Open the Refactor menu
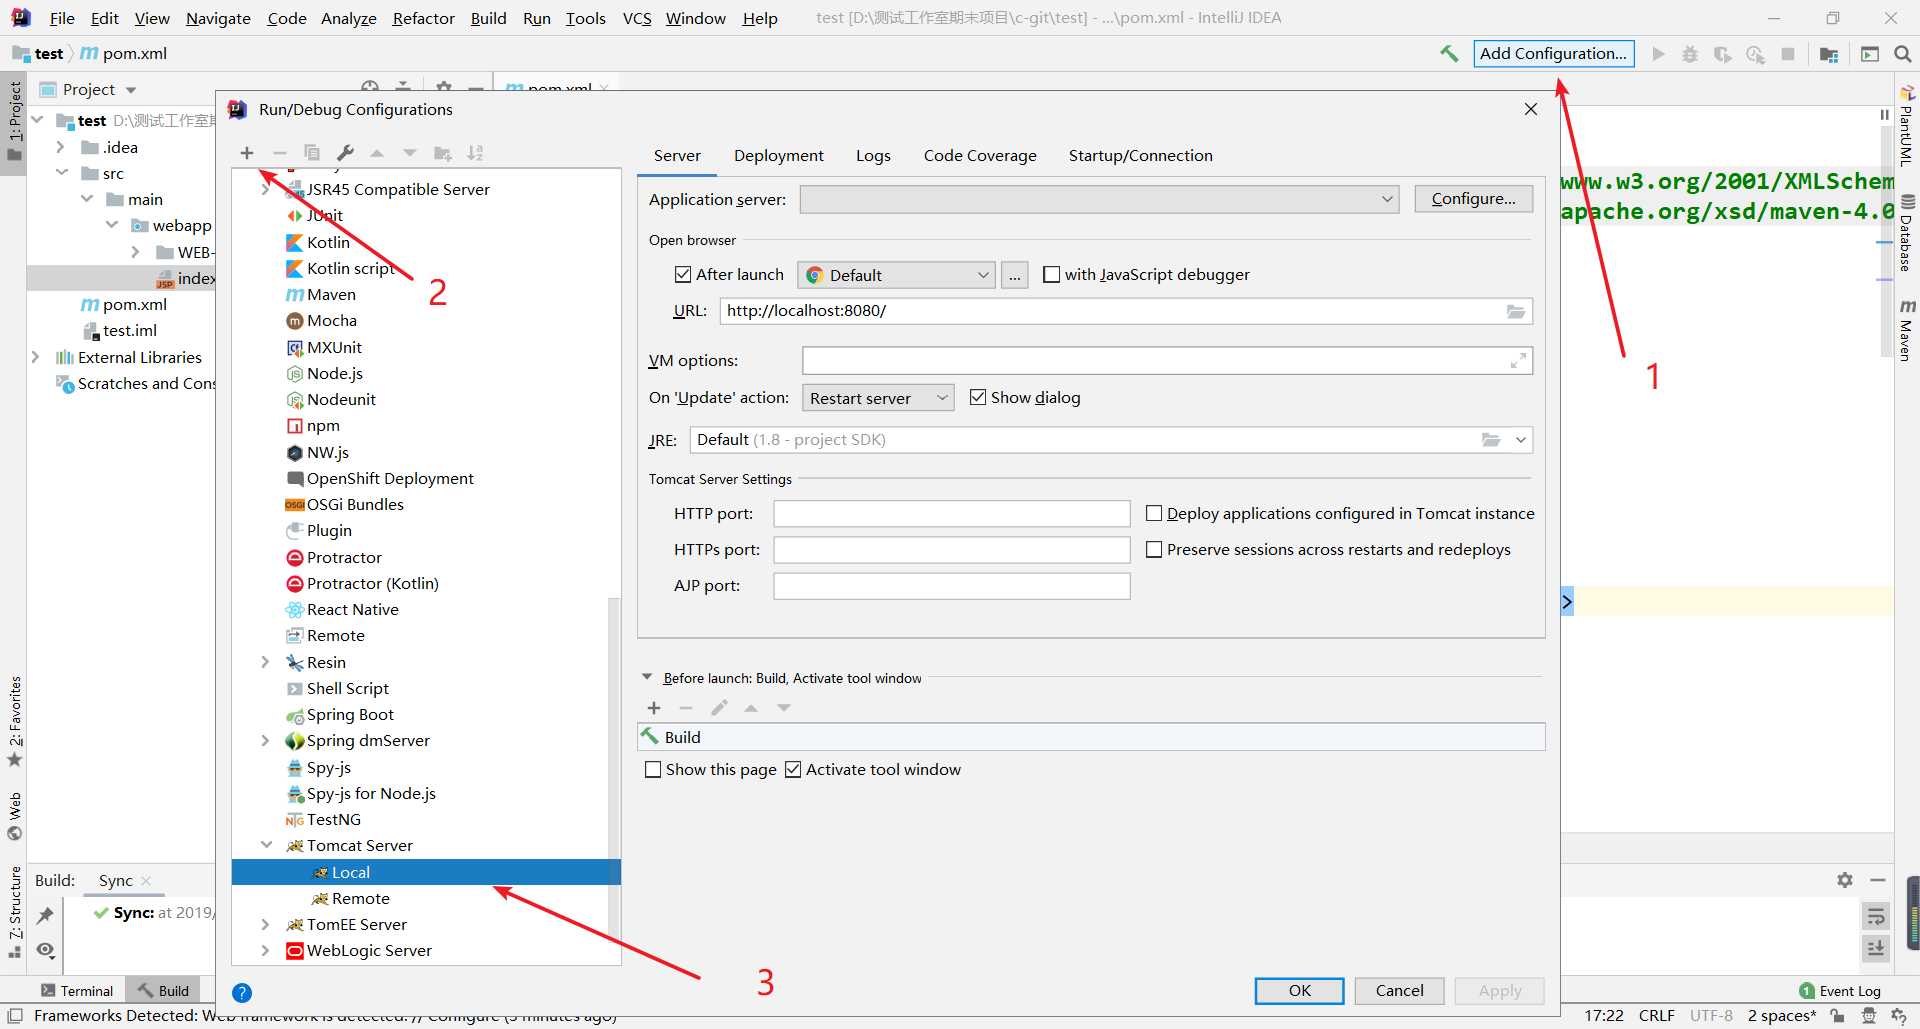The image size is (1920, 1029). pyautogui.click(x=423, y=18)
